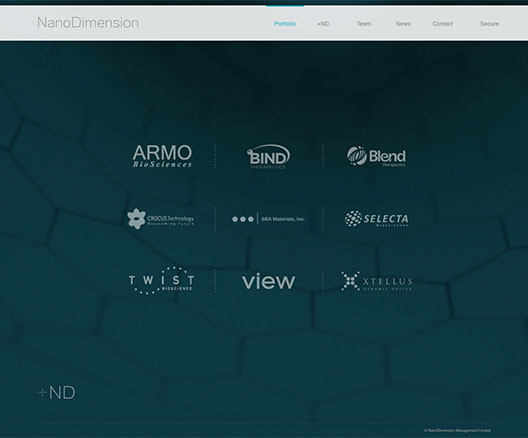
Task: Click the Twist Bioscience logo
Action: click(x=162, y=280)
